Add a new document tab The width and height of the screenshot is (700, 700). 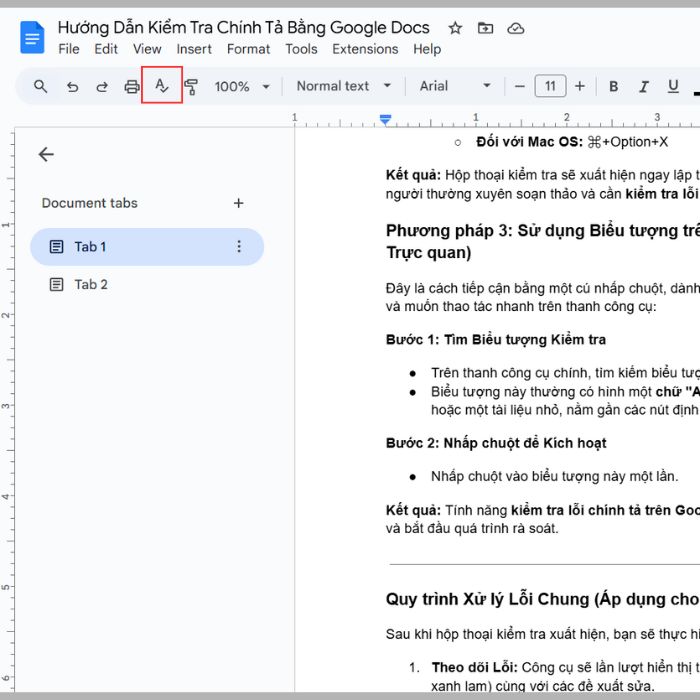pos(238,203)
